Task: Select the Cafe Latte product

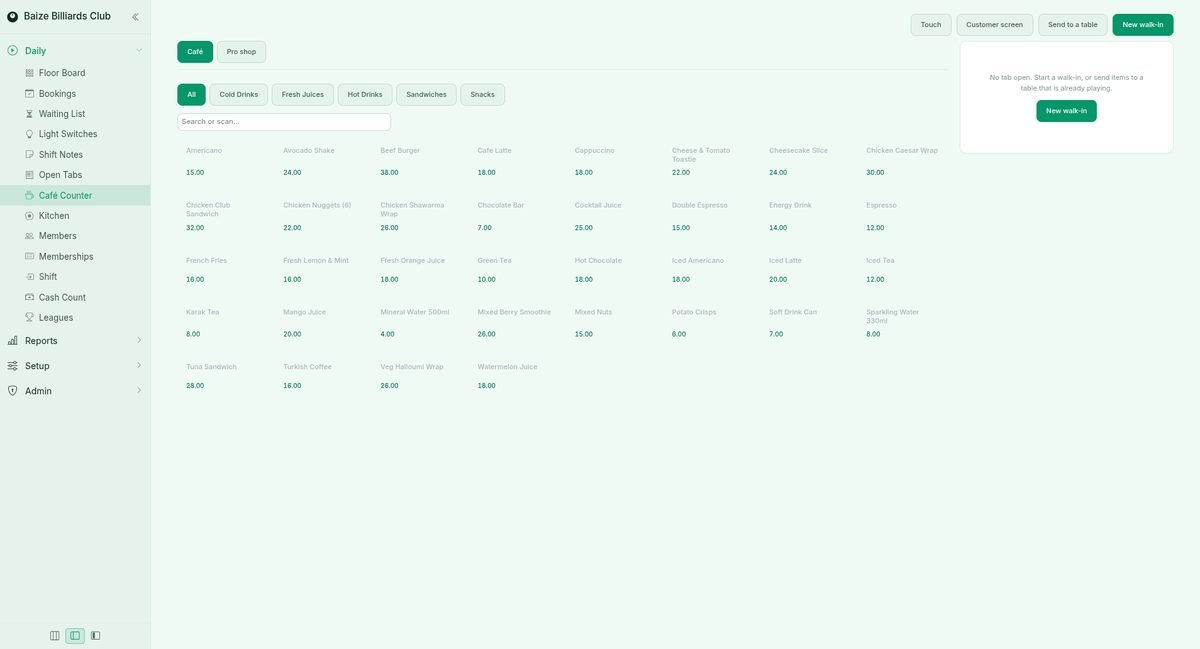Action: (x=517, y=161)
